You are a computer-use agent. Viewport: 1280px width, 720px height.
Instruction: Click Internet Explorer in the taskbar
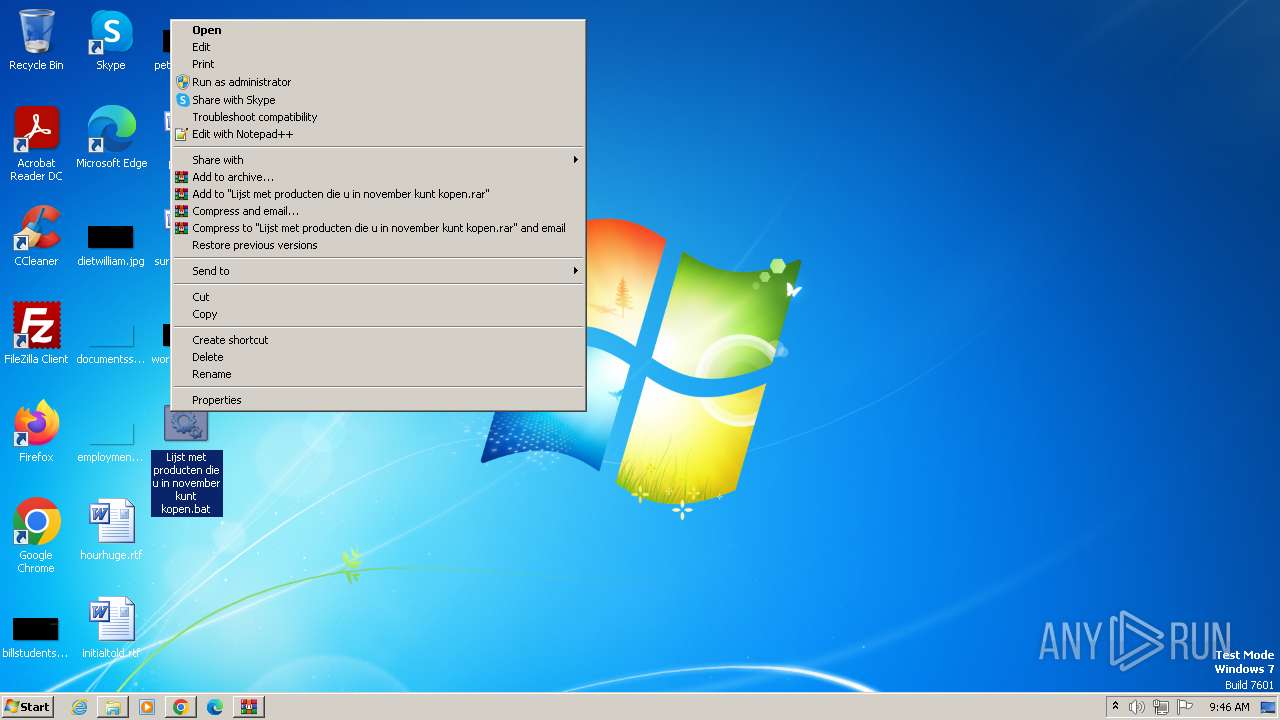tap(79, 707)
